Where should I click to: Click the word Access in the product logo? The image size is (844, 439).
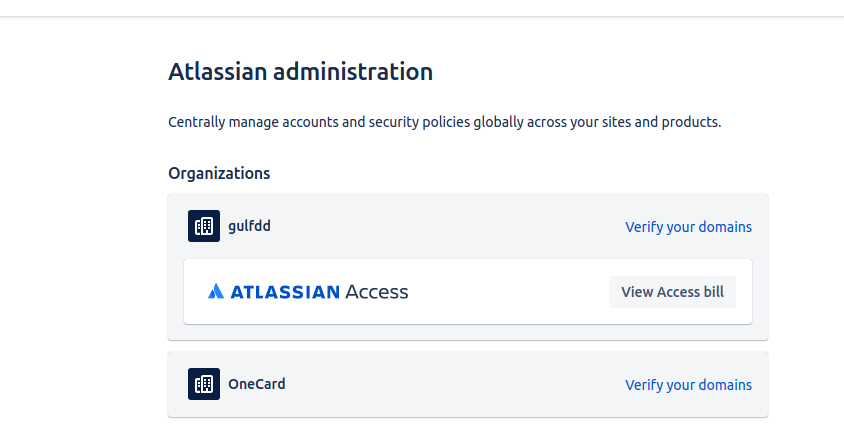point(377,292)
